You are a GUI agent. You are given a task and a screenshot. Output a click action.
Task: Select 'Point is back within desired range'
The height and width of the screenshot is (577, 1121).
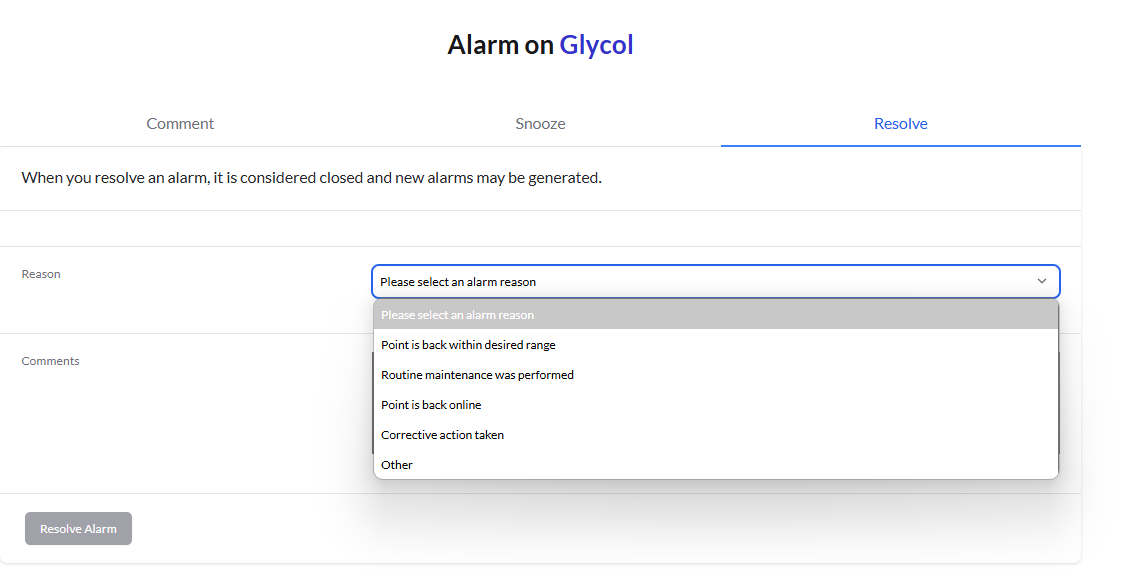[x=716, y=345]
